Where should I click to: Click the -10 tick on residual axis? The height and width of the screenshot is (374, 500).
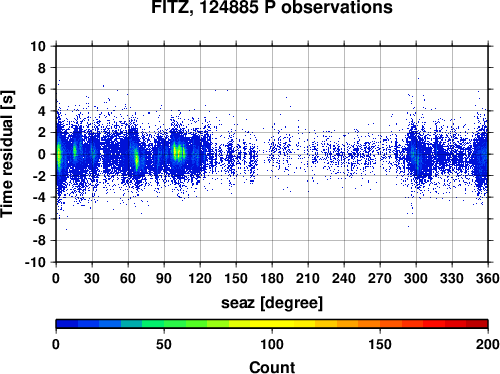coord(35,262)
